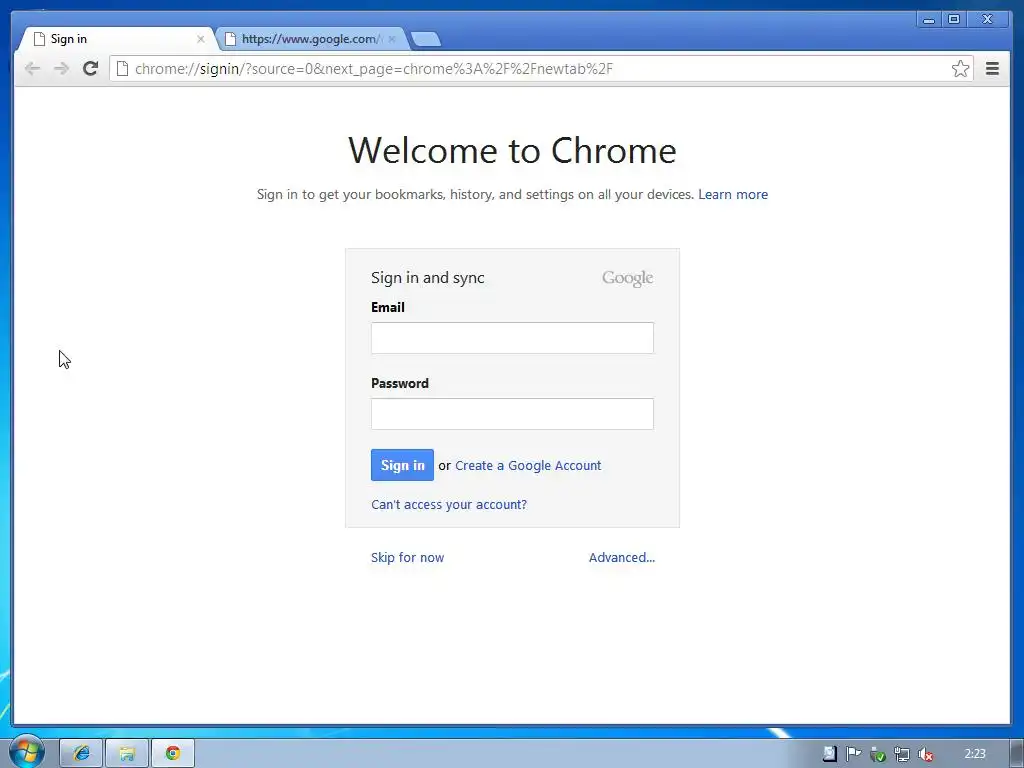Open Create a Google Account link
This screenshot has height=768, width=1024.
tap(528, 466)
